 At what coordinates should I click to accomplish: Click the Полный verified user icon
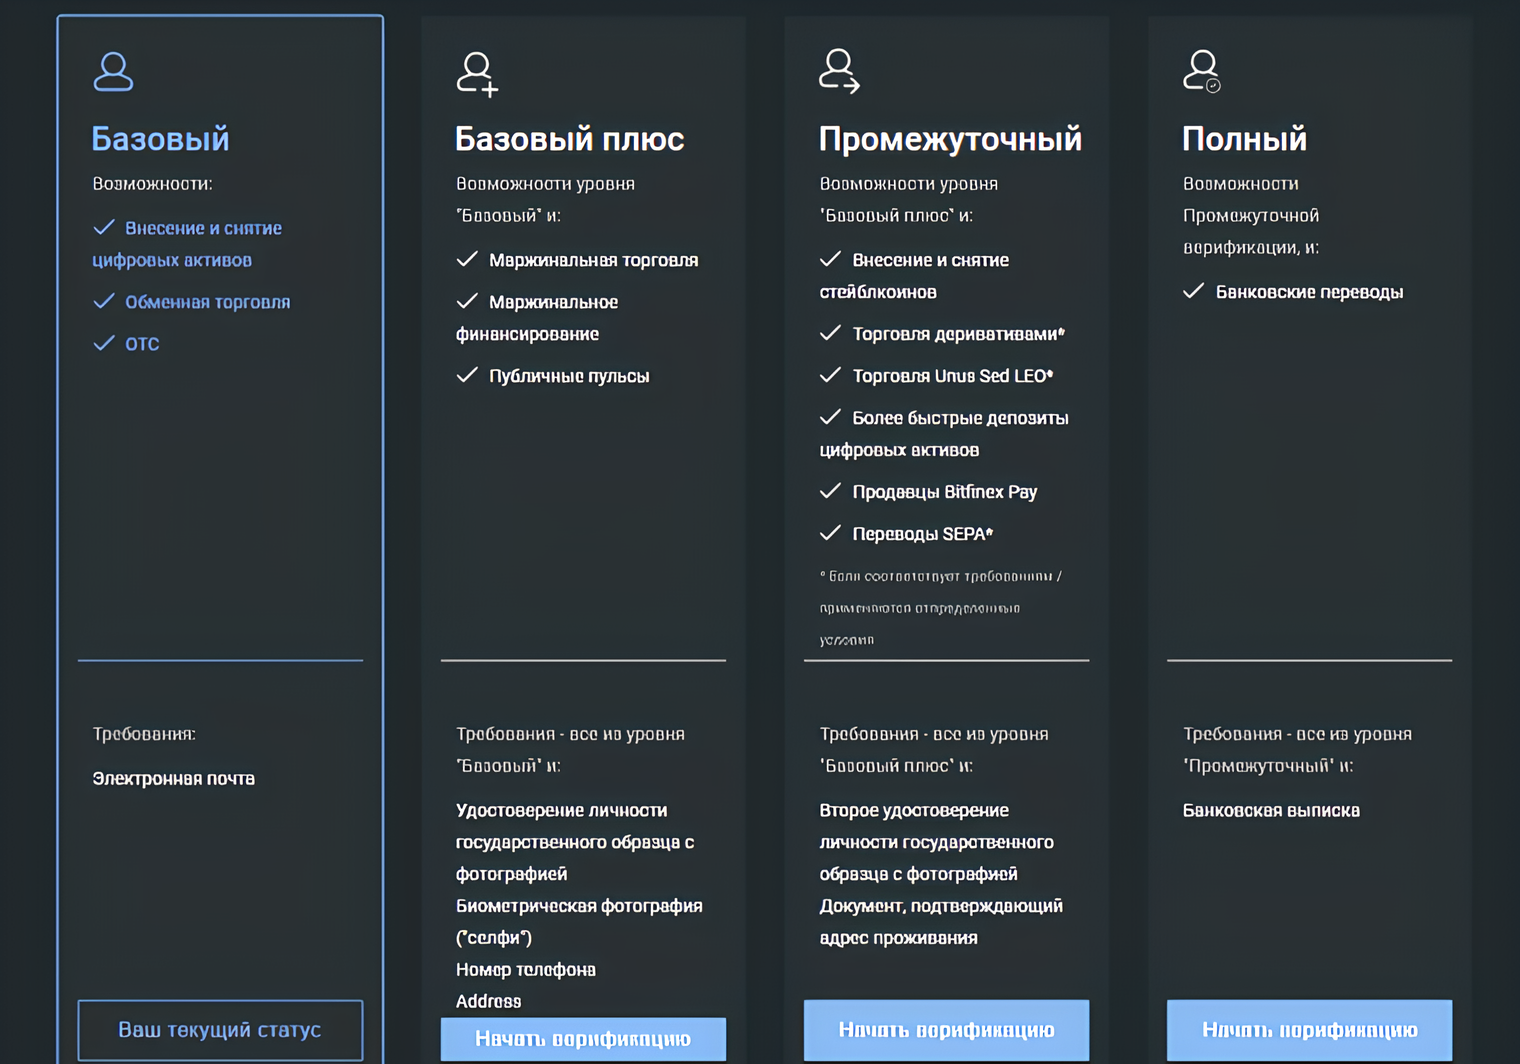pos(1201,71)
